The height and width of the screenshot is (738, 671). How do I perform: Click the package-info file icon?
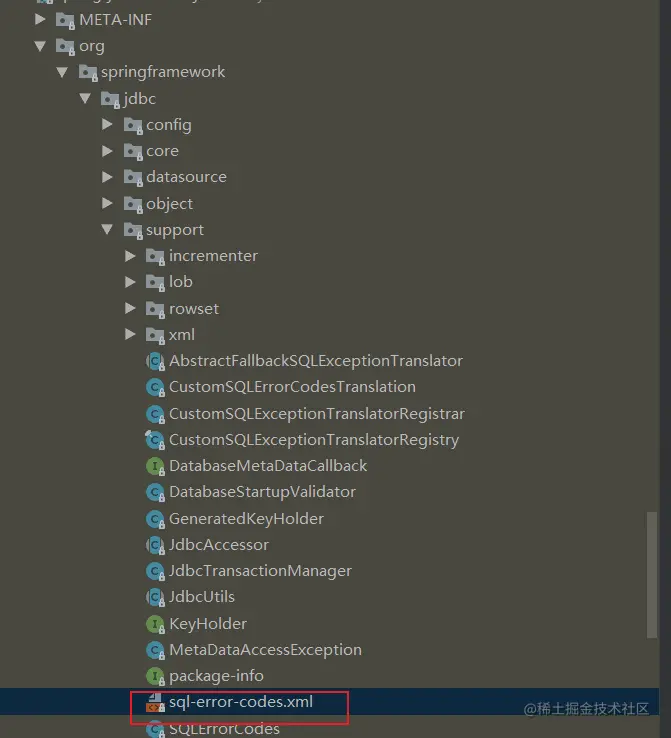point(155,676)
